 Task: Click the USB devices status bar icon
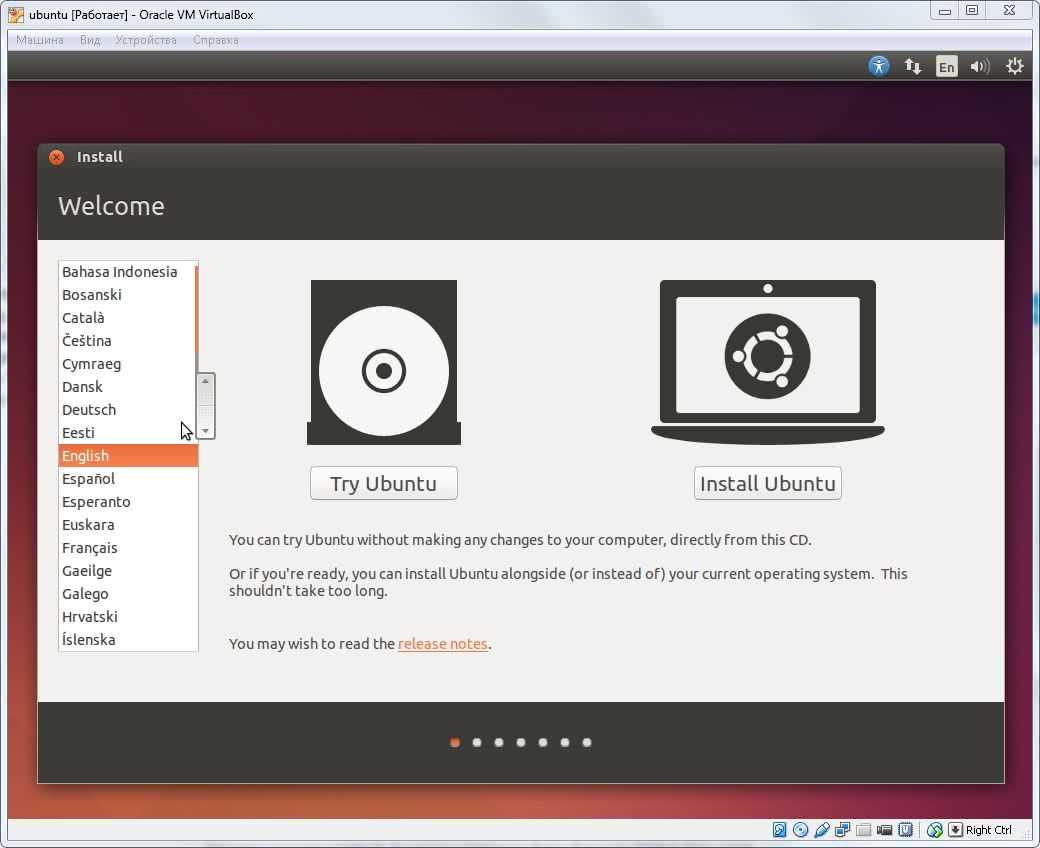coord(822,830)
